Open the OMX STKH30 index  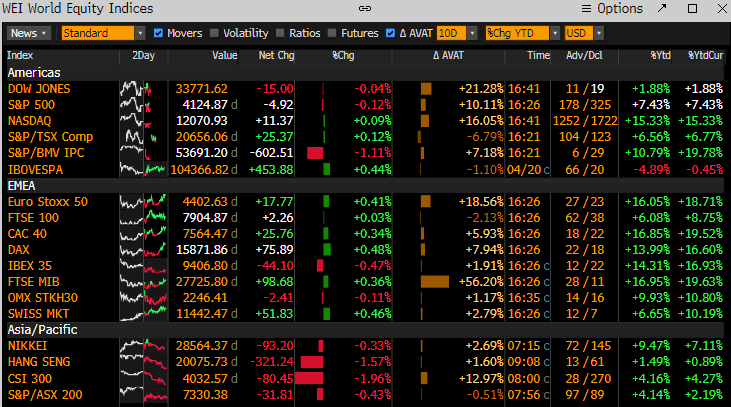point(42,298)
